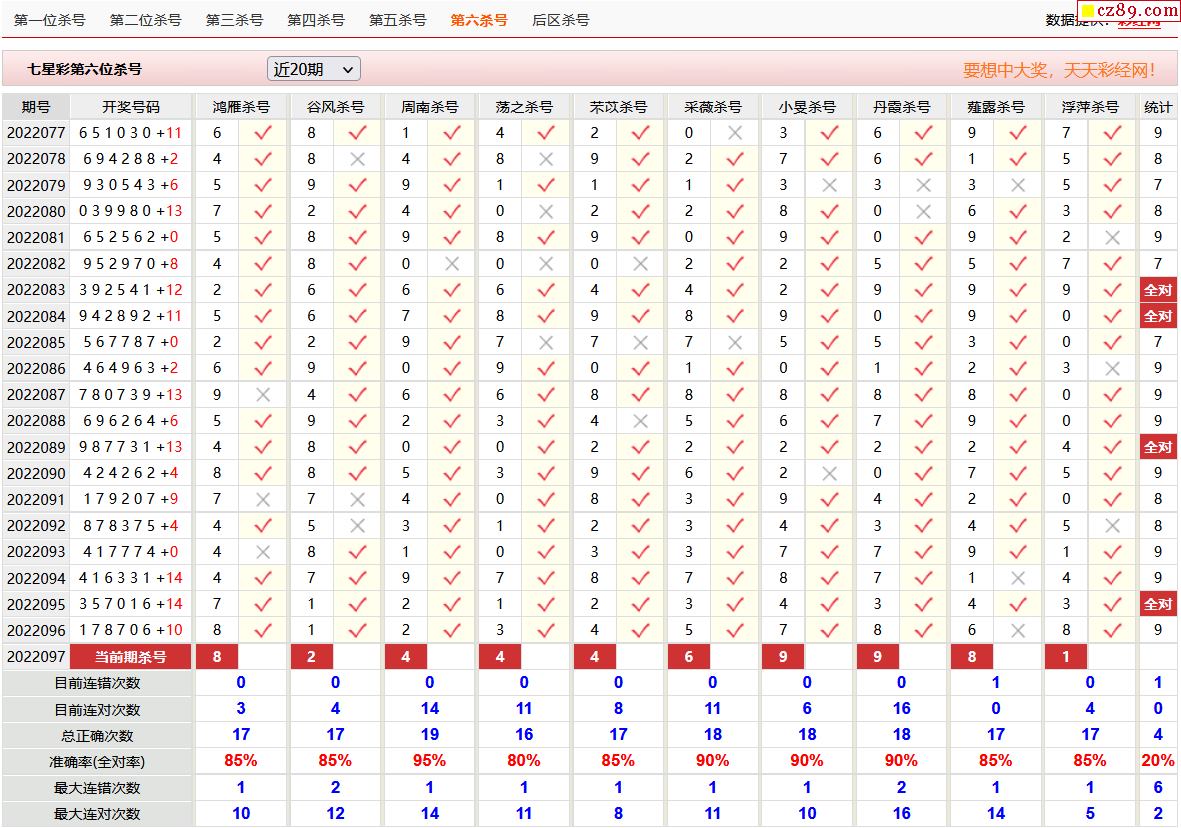The width and height of the screenshot is (1181, 828).
Task: Click the check mark for 周南杀号 in row 2022083
Action: coord(452,290)
